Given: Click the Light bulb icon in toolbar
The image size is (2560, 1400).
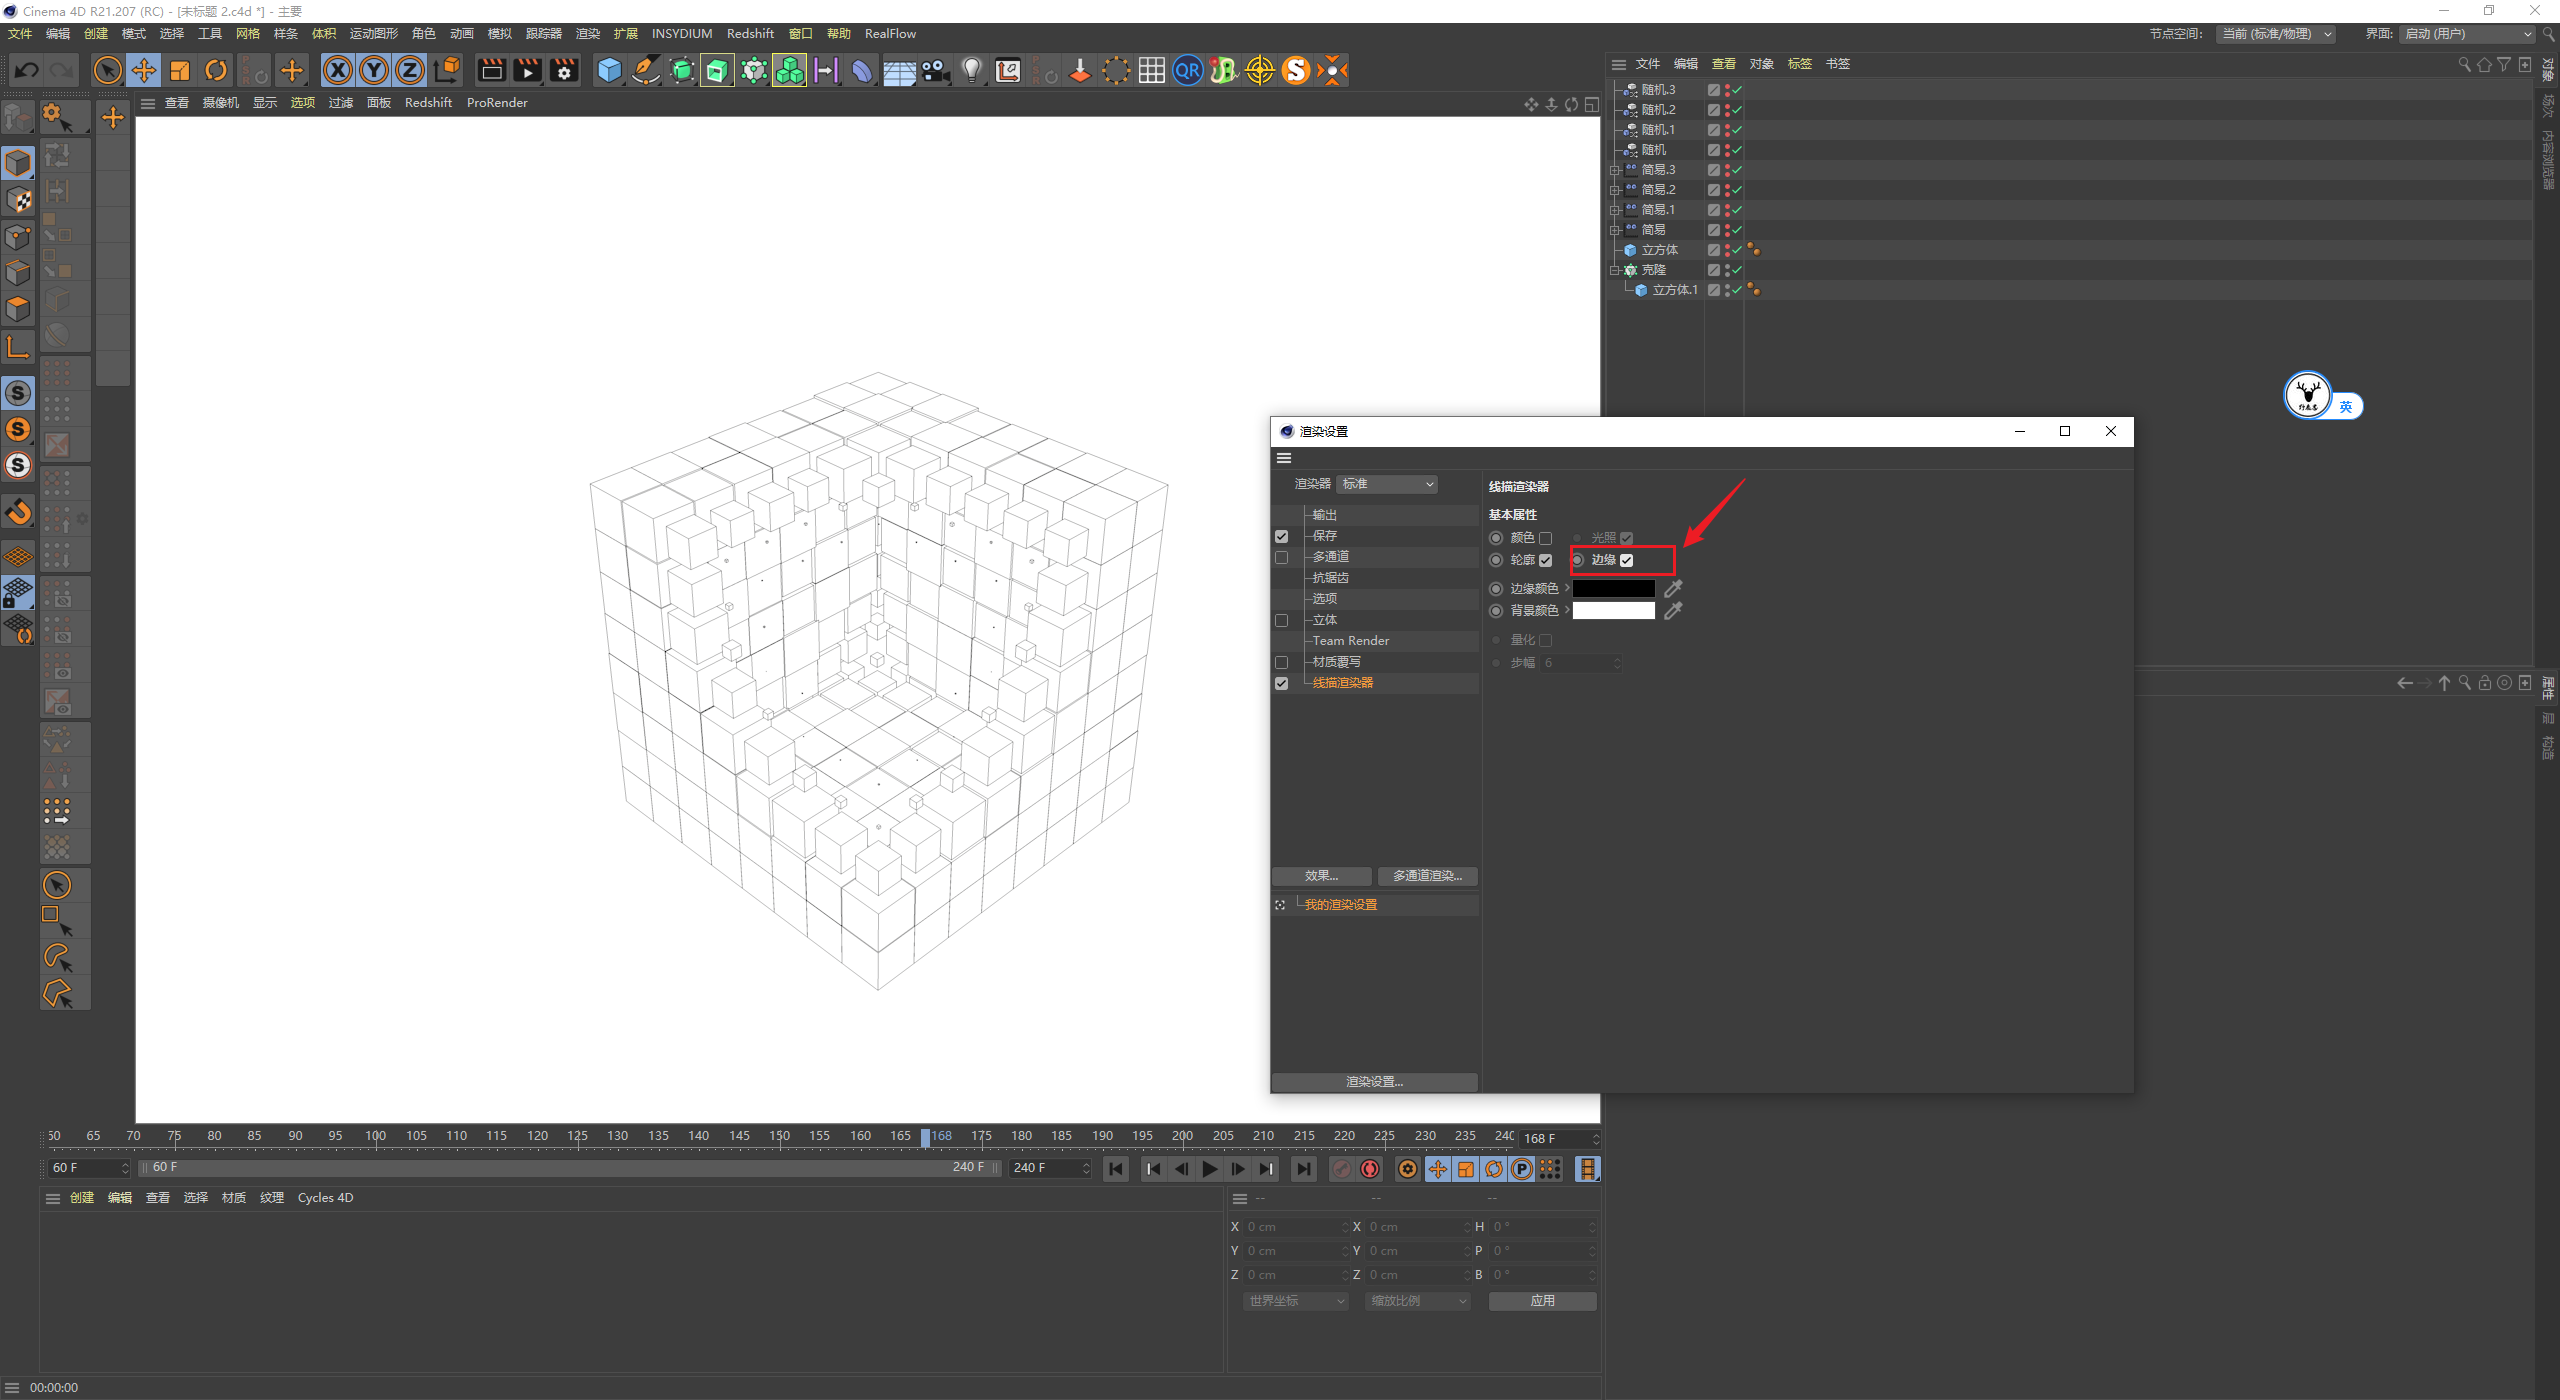Looking at the screenshot, I should (x=971, y=70).
